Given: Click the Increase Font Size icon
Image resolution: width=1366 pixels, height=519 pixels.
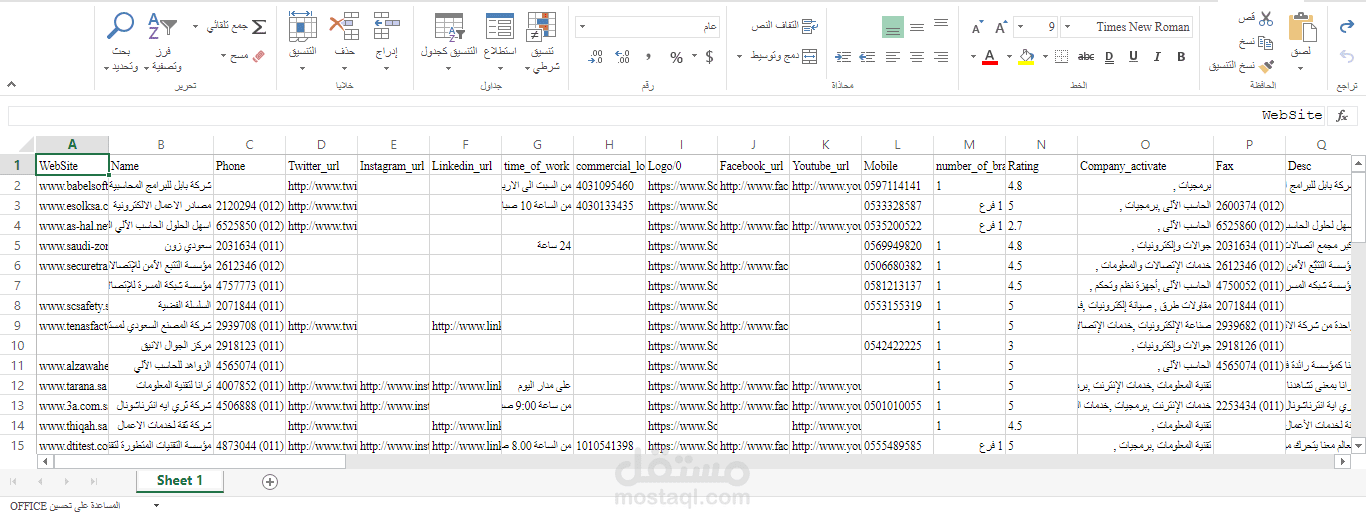Looking at the screenshot, I should click(1001, 27).
